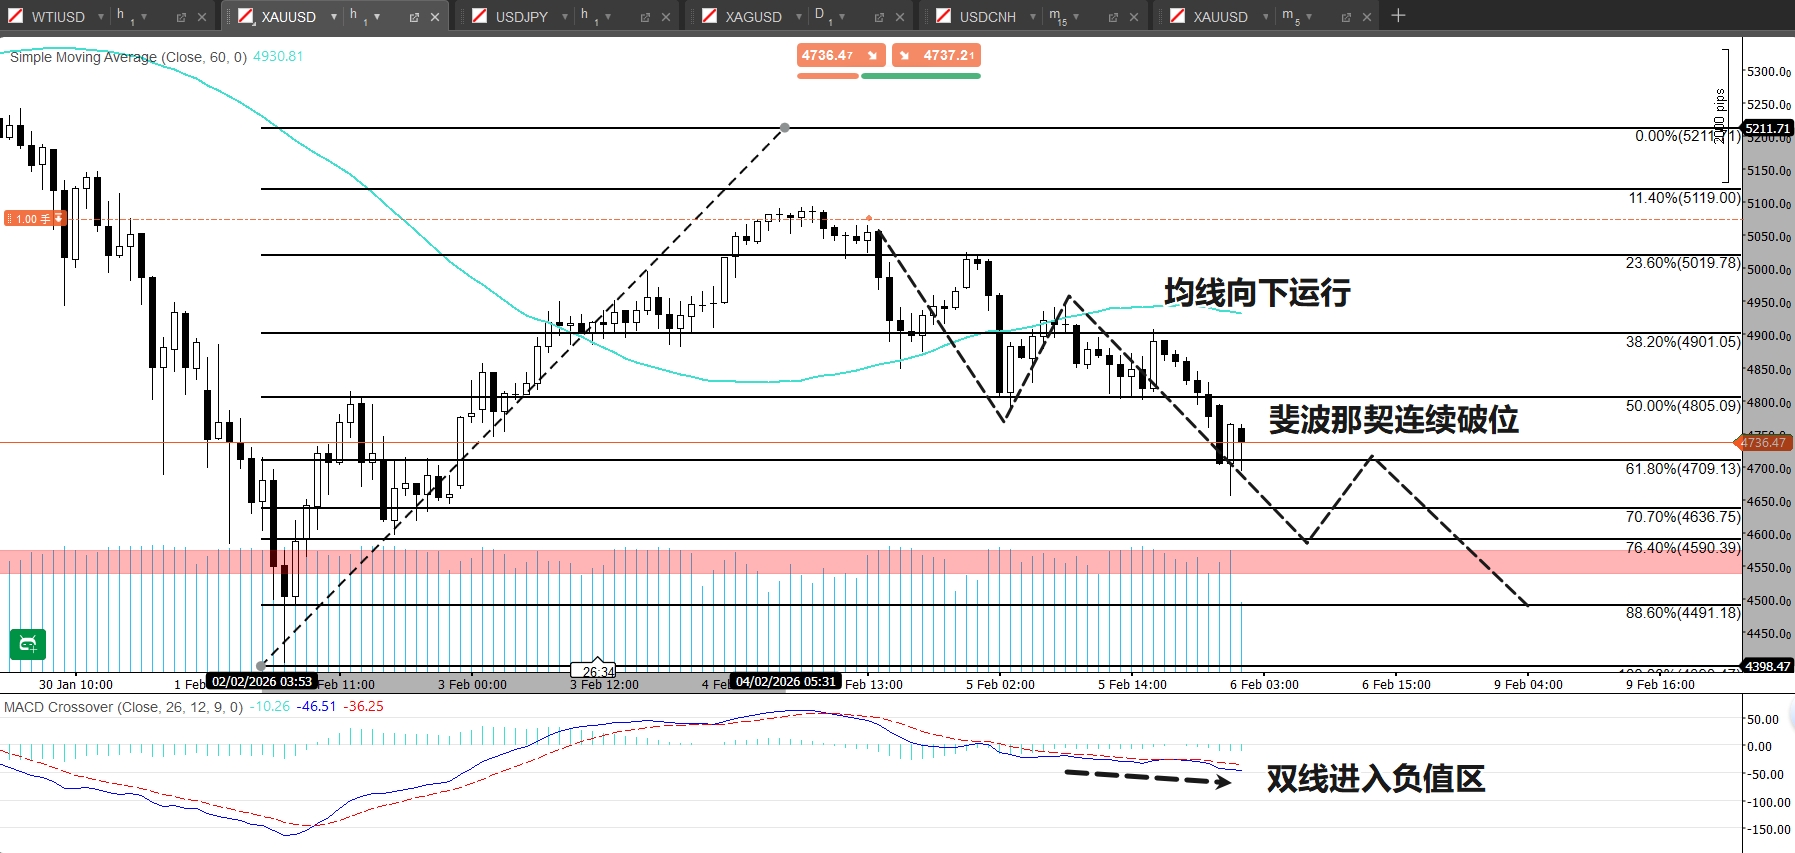Select the 1.00 lot position marker

tap(36, 218)
